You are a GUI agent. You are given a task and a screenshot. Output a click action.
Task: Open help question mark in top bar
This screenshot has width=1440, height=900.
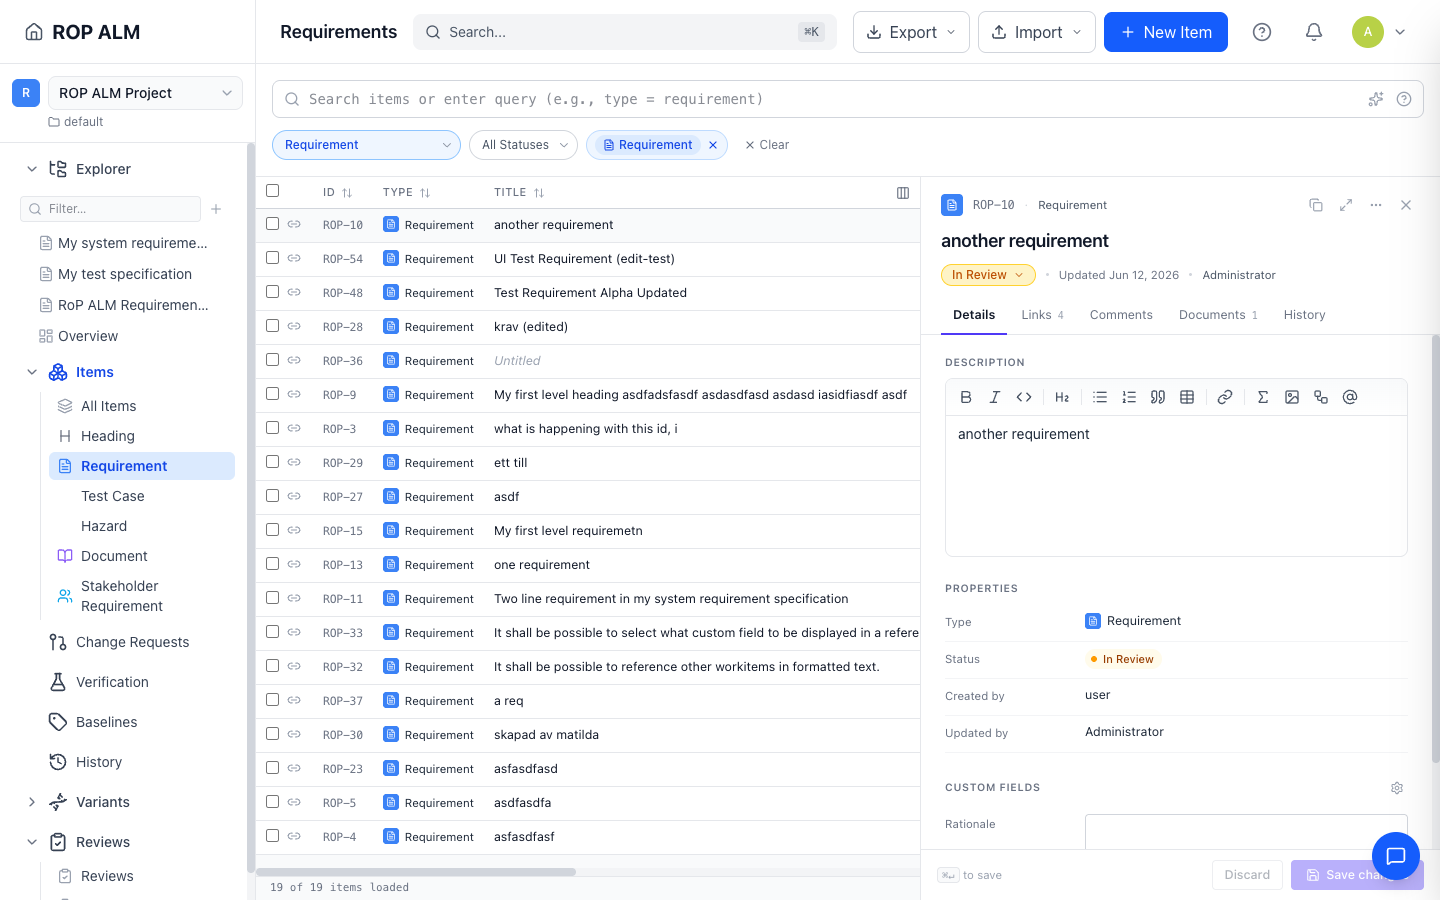(1262, 32)
